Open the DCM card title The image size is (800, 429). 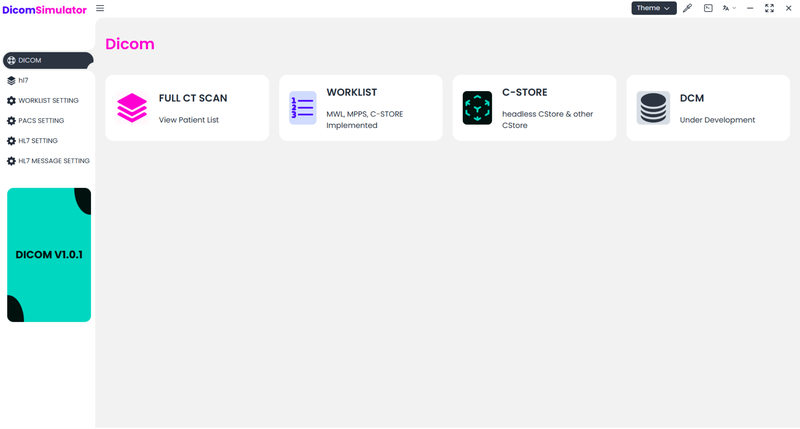click(x=692, y=98)
